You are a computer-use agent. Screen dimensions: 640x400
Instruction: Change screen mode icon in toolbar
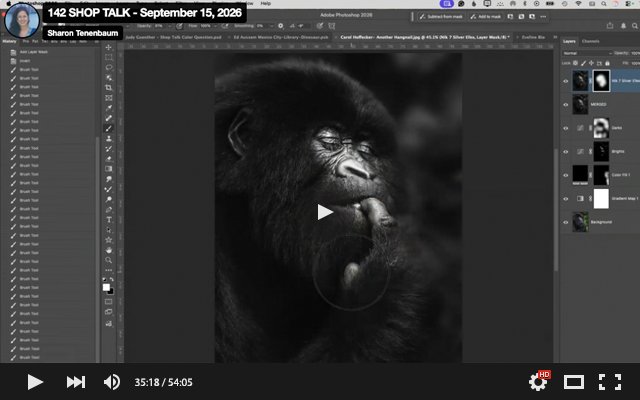pyautogui.click(x=109, y=312)
